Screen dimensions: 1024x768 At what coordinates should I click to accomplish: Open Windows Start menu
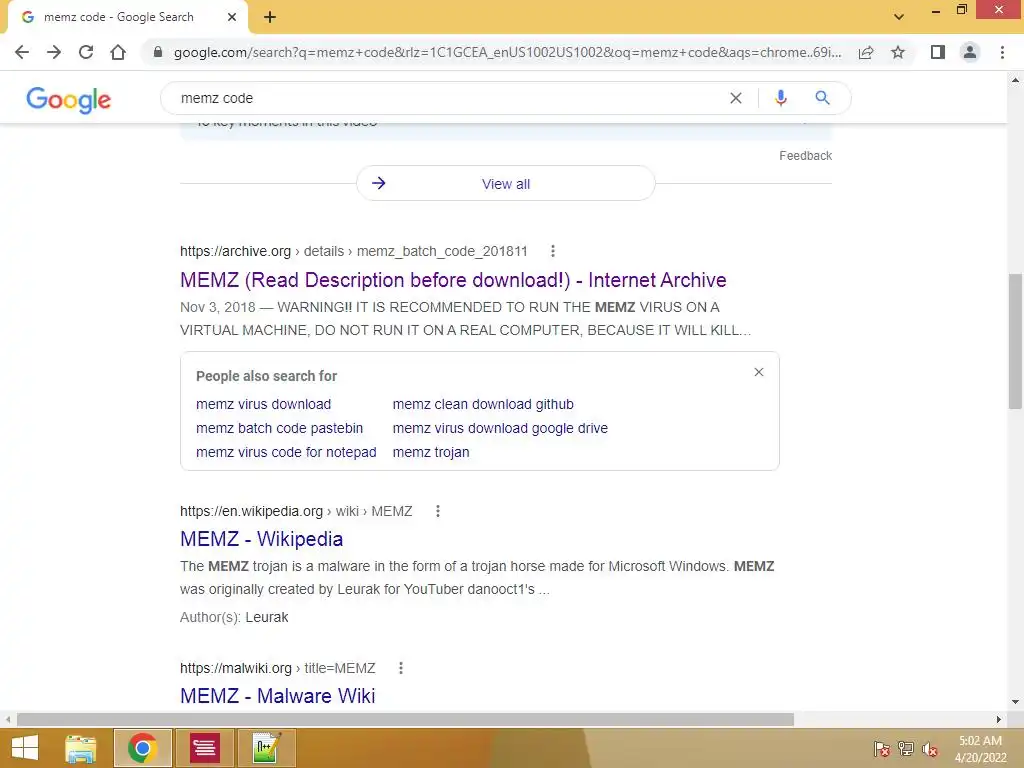tap(25, 748)
